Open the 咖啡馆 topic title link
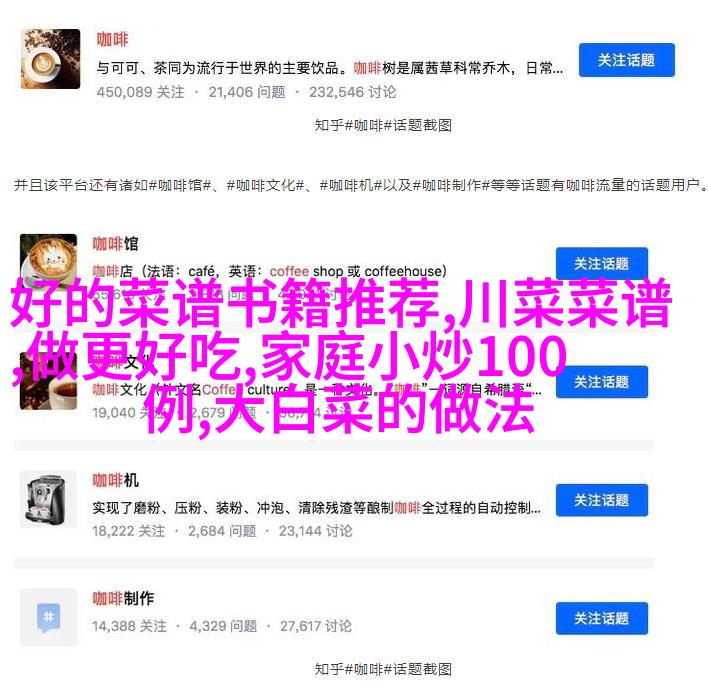The width and height of the screenshot is (708, 700). 116,244
